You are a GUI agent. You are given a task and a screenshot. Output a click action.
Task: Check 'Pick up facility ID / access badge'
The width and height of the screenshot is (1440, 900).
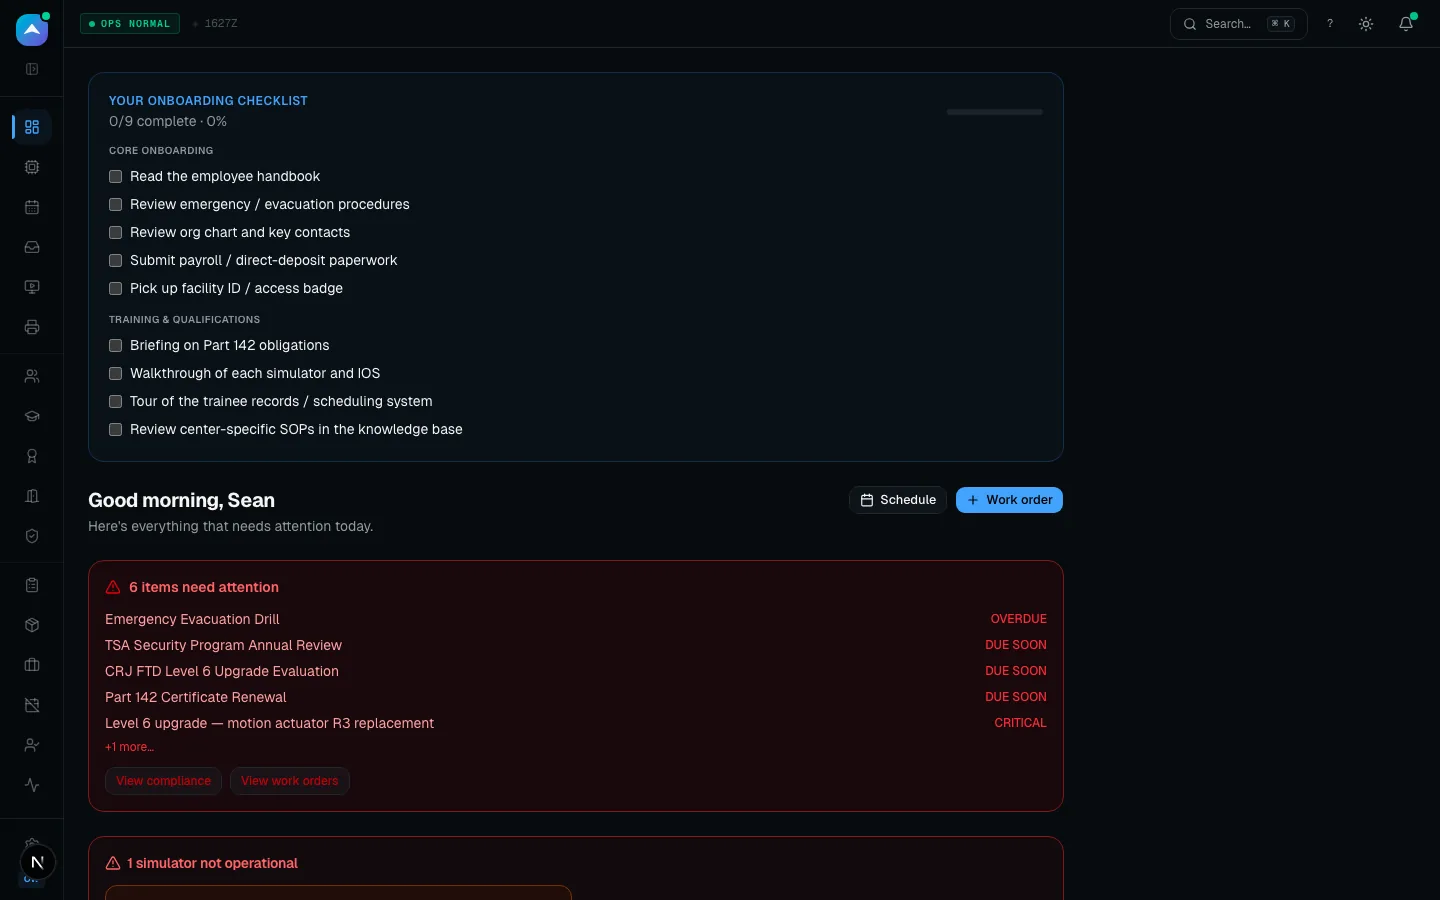[x=116, y=288]
